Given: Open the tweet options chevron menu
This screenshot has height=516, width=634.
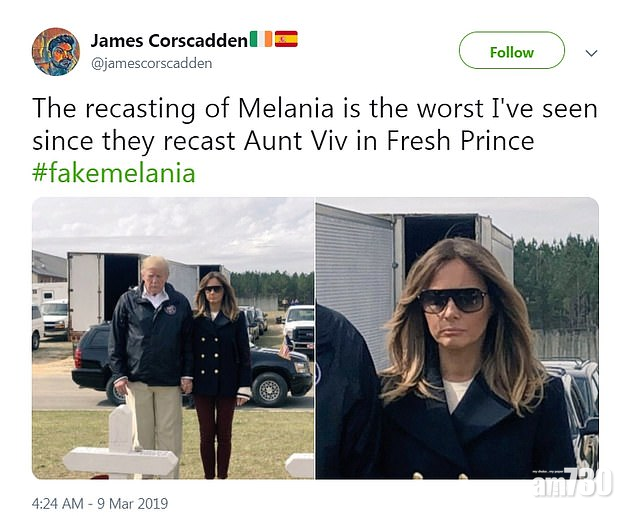Looking at the screenshot, I should [591, 52].
